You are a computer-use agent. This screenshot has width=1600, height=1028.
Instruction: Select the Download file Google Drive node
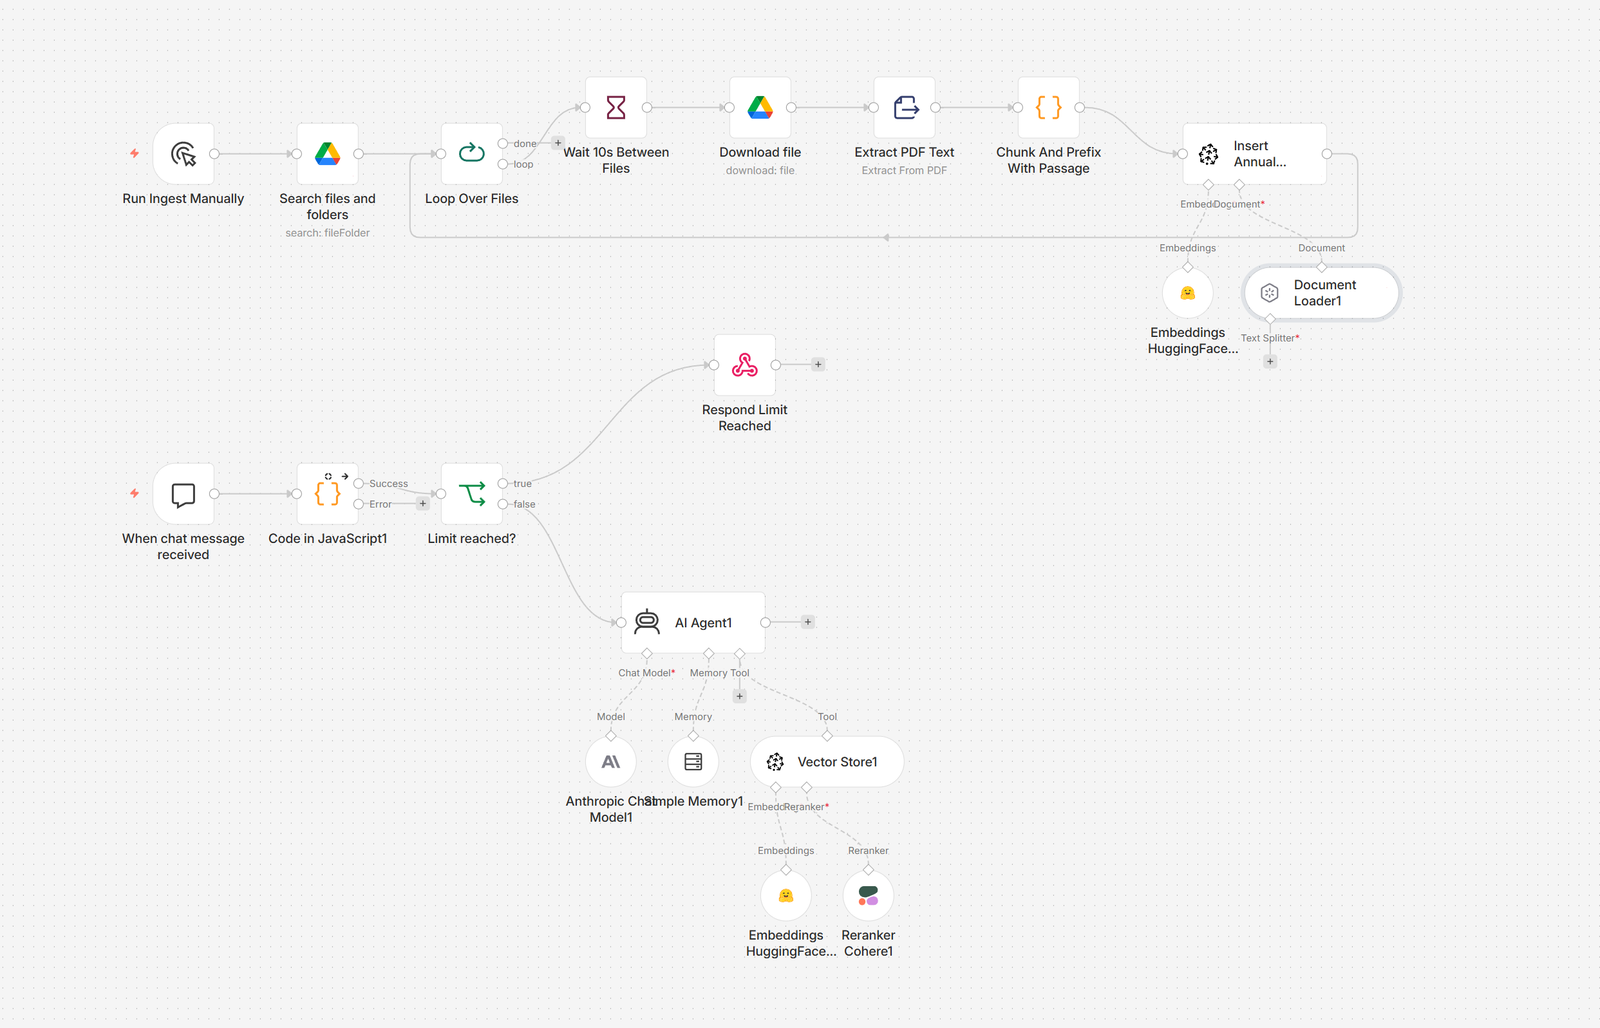(x=760, y=107)
